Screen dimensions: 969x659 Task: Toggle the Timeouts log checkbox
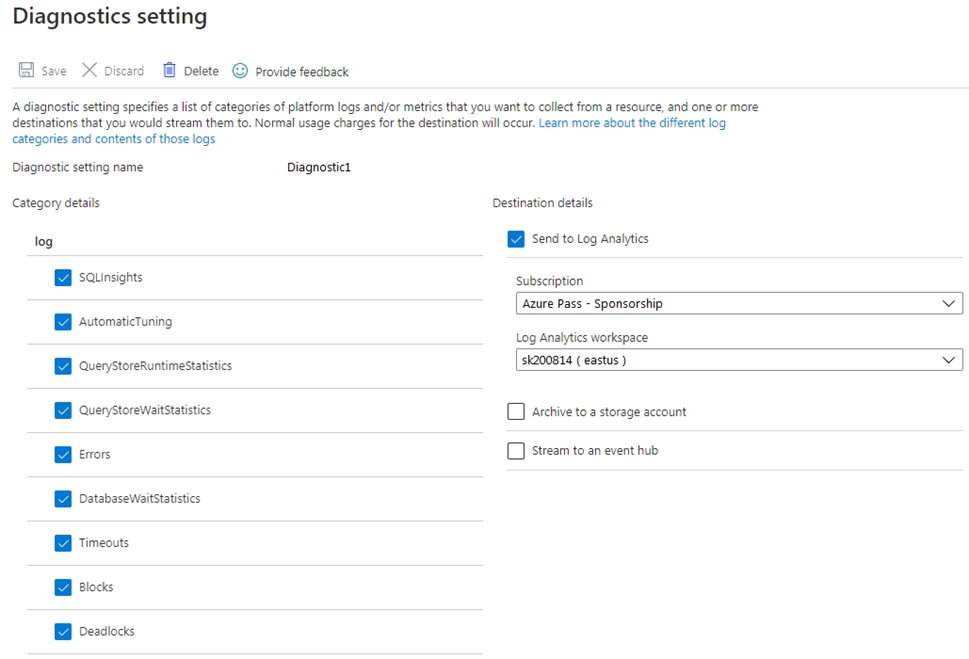(63, 543)
